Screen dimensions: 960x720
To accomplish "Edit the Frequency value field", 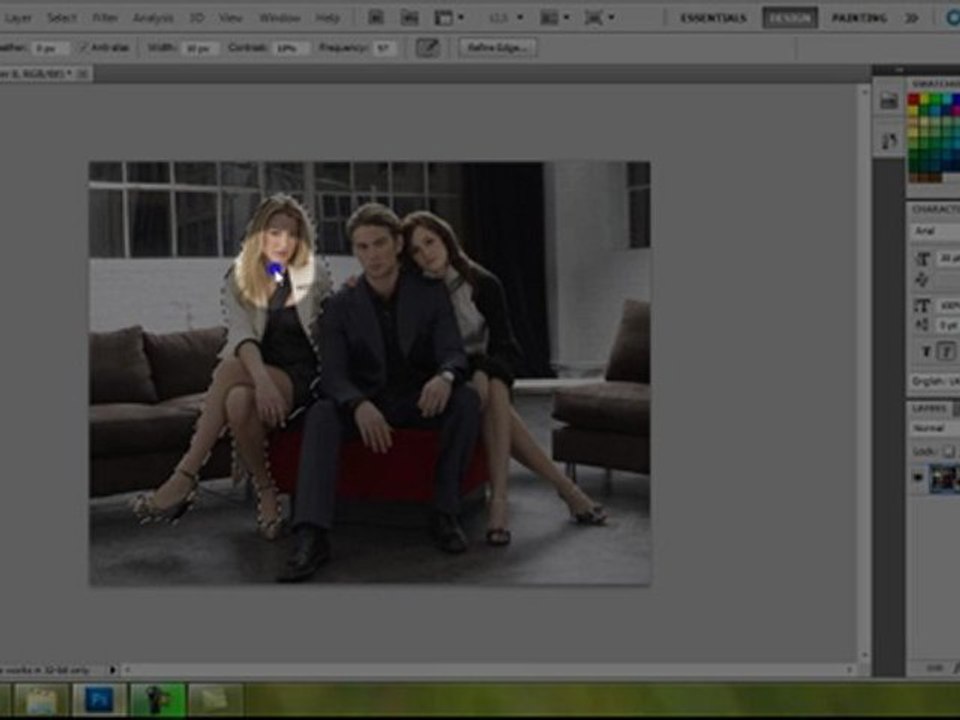I will click(x=384, y=48).
